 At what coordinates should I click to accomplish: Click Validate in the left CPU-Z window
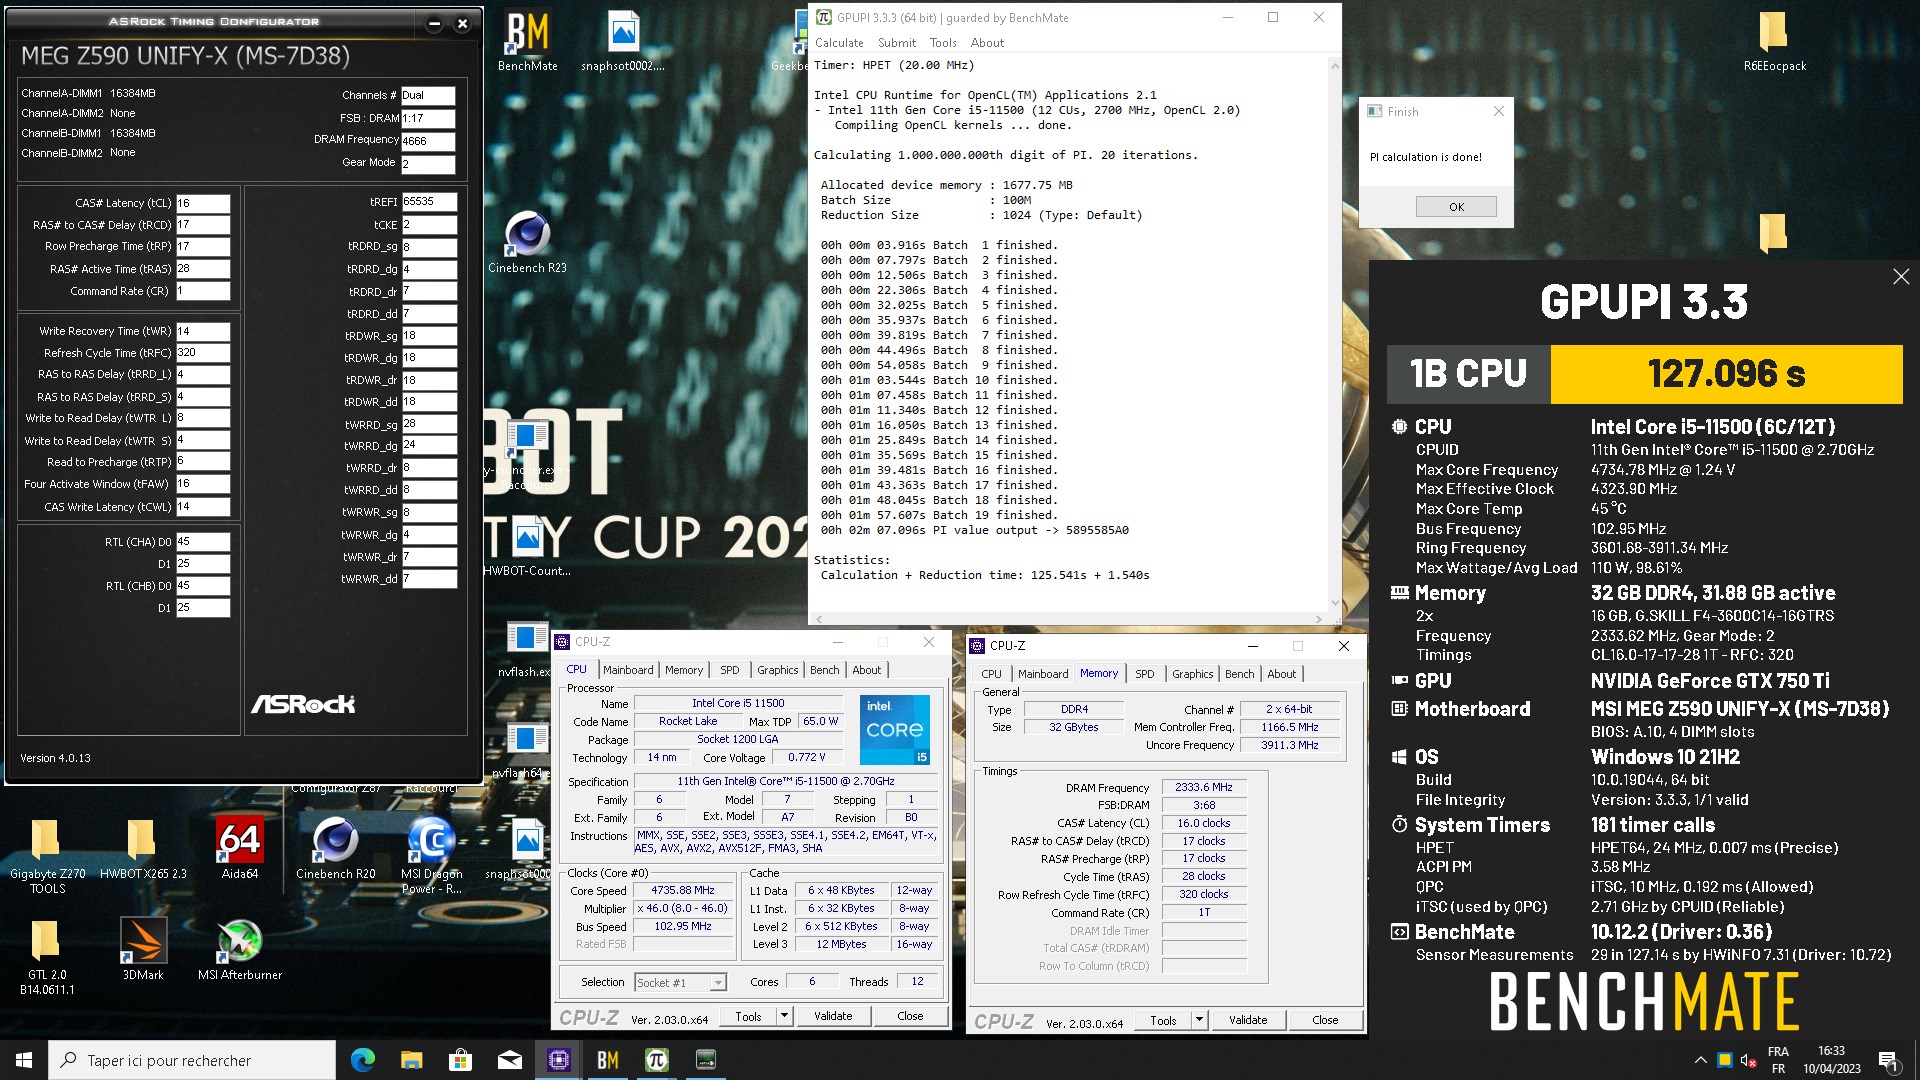click(x=833, y=1016)
